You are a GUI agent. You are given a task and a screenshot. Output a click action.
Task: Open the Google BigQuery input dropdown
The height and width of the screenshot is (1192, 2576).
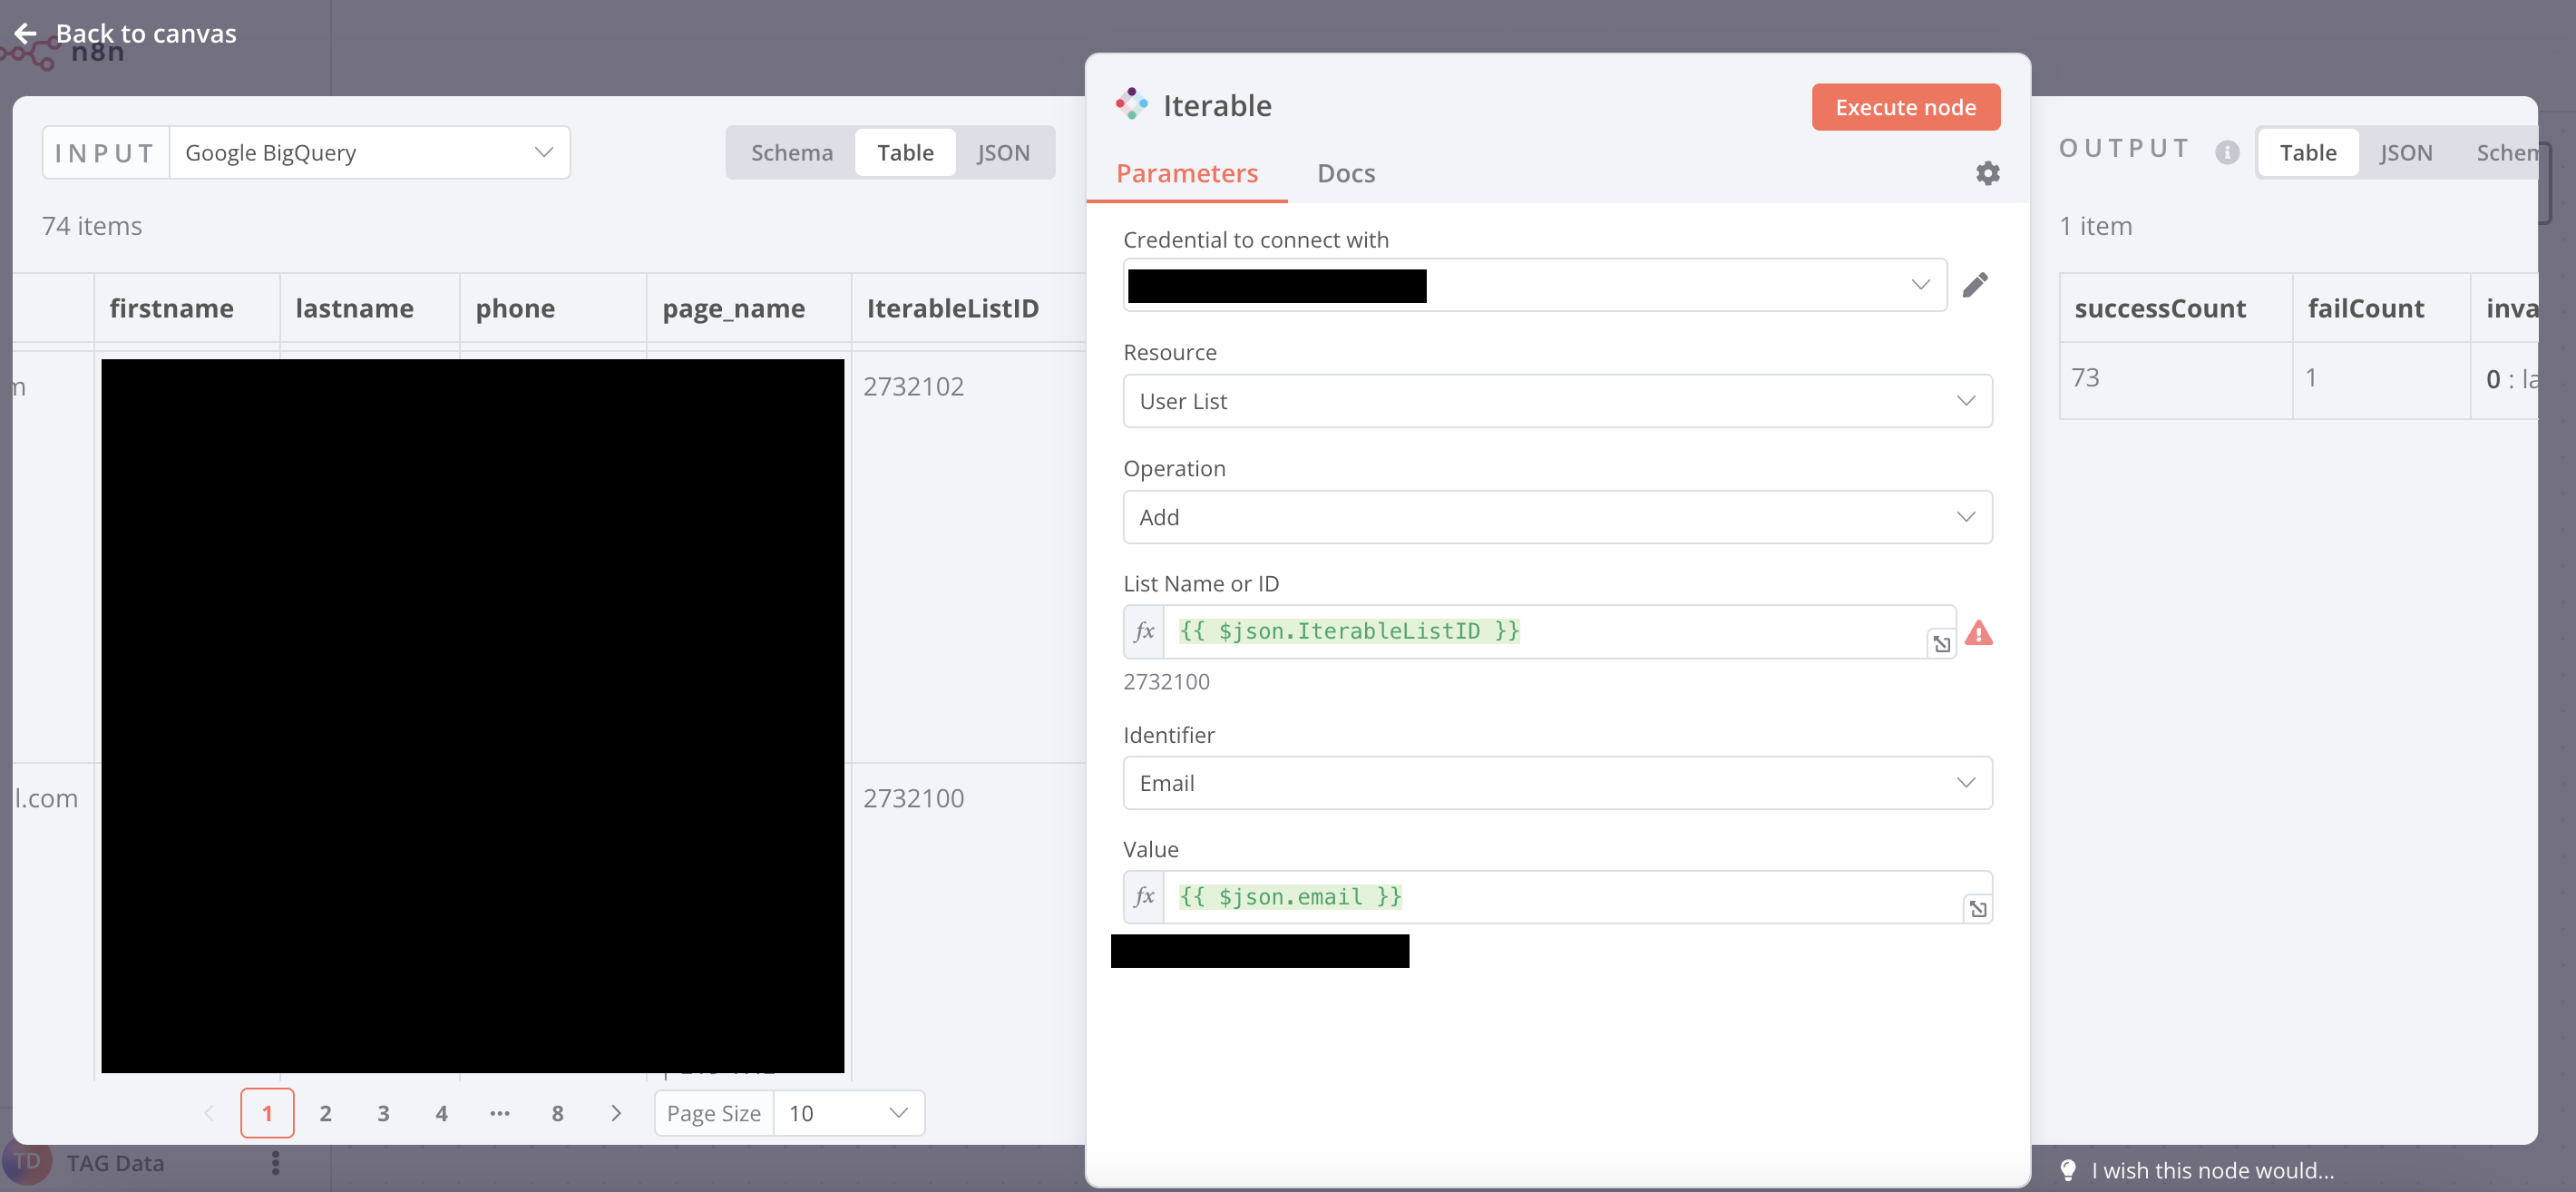point(369,153)
